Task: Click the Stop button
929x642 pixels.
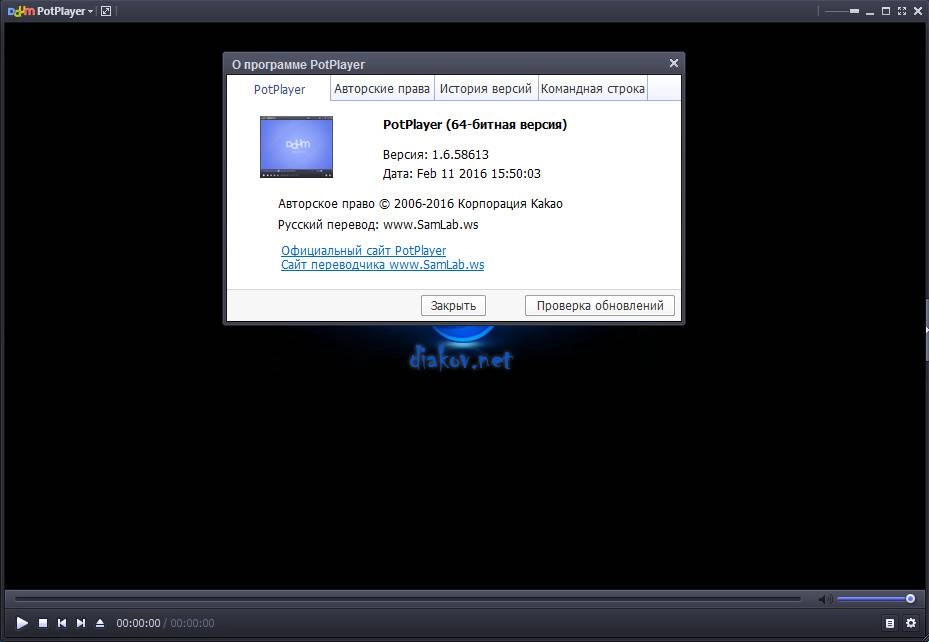Action: tap(43, 623)
